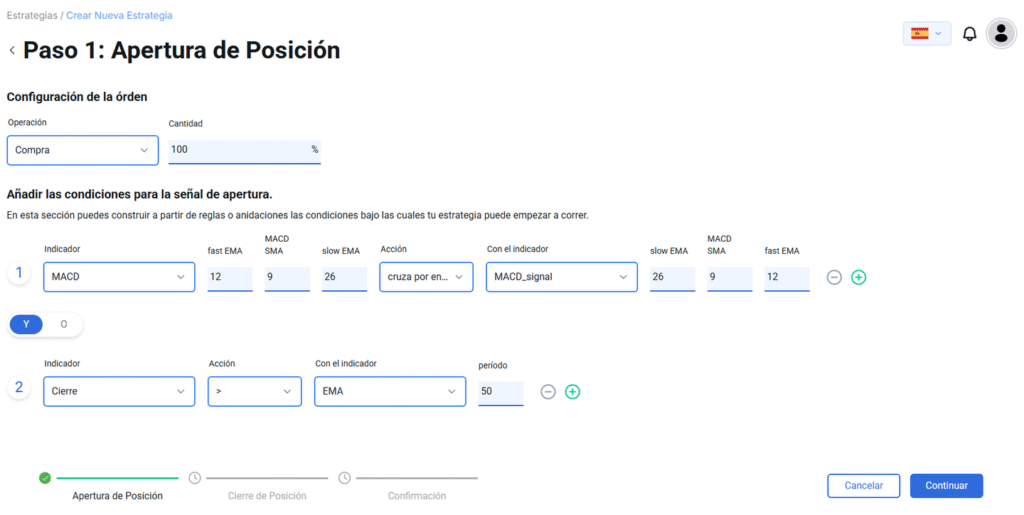Remove condition 1 with the minus icon
Screen dimensions: 1024x515
click(x=834, y=277)
